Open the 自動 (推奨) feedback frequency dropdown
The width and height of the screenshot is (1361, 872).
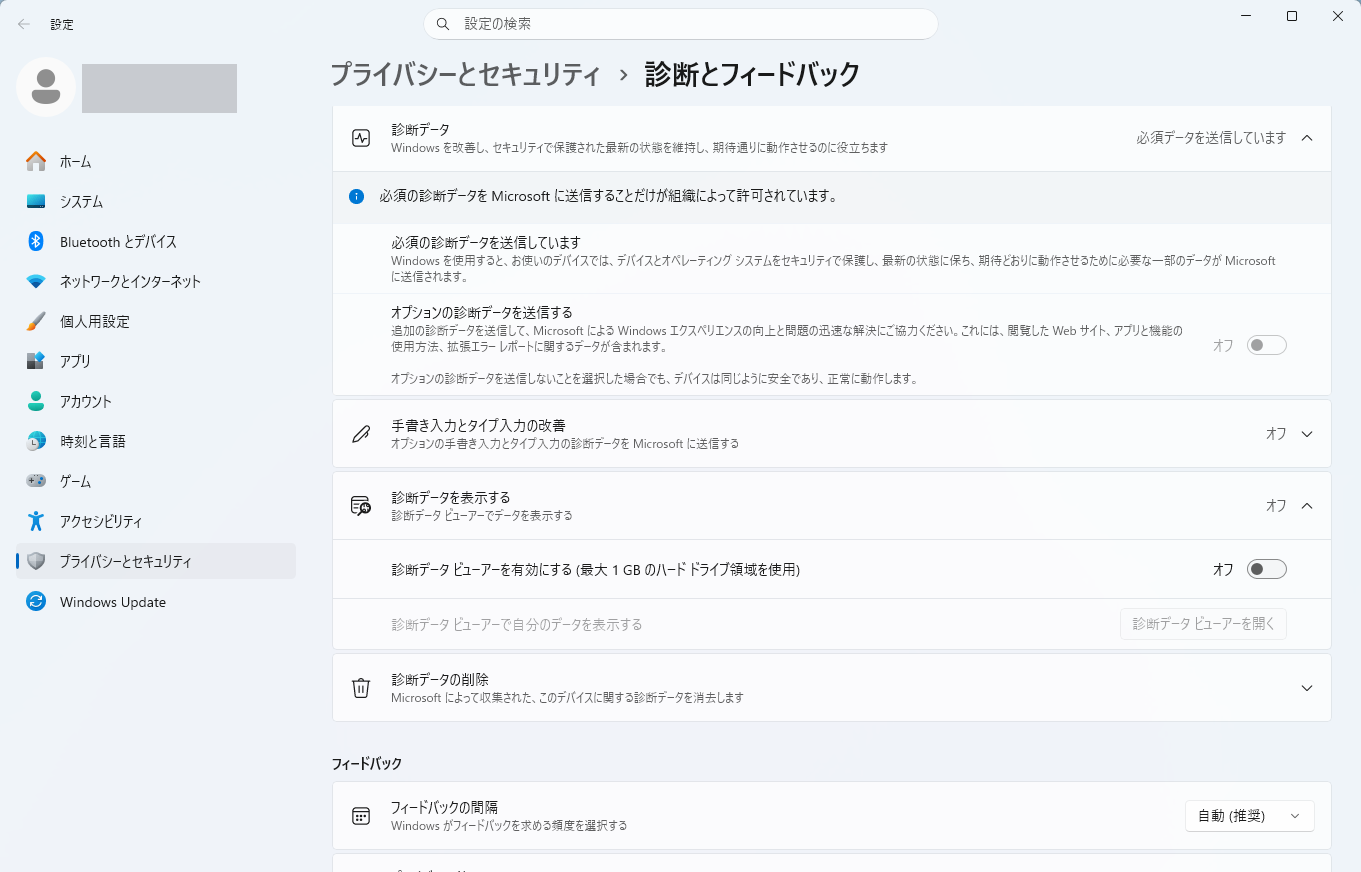point(1250,816)
